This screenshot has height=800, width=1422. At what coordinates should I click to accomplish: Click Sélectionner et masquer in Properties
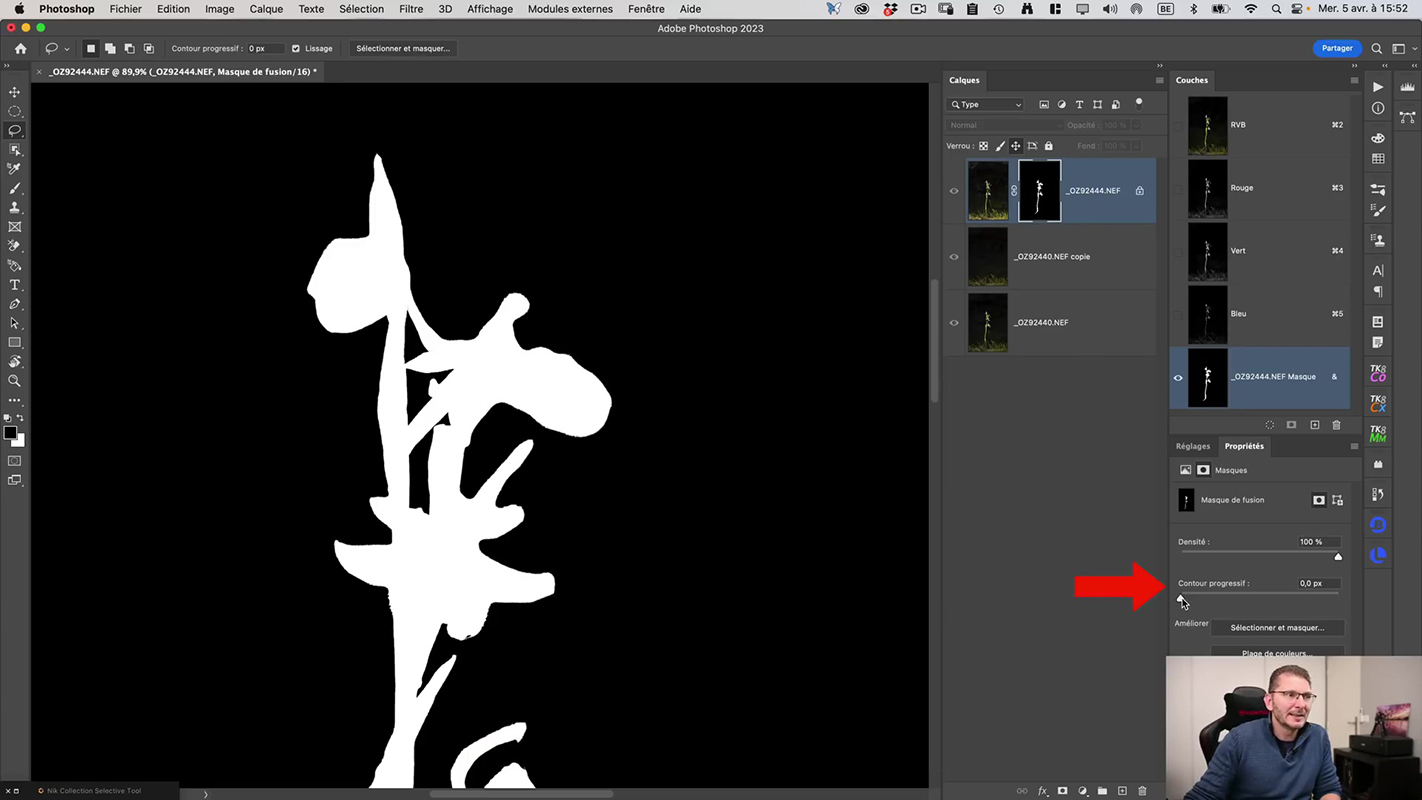point(1277,628)
